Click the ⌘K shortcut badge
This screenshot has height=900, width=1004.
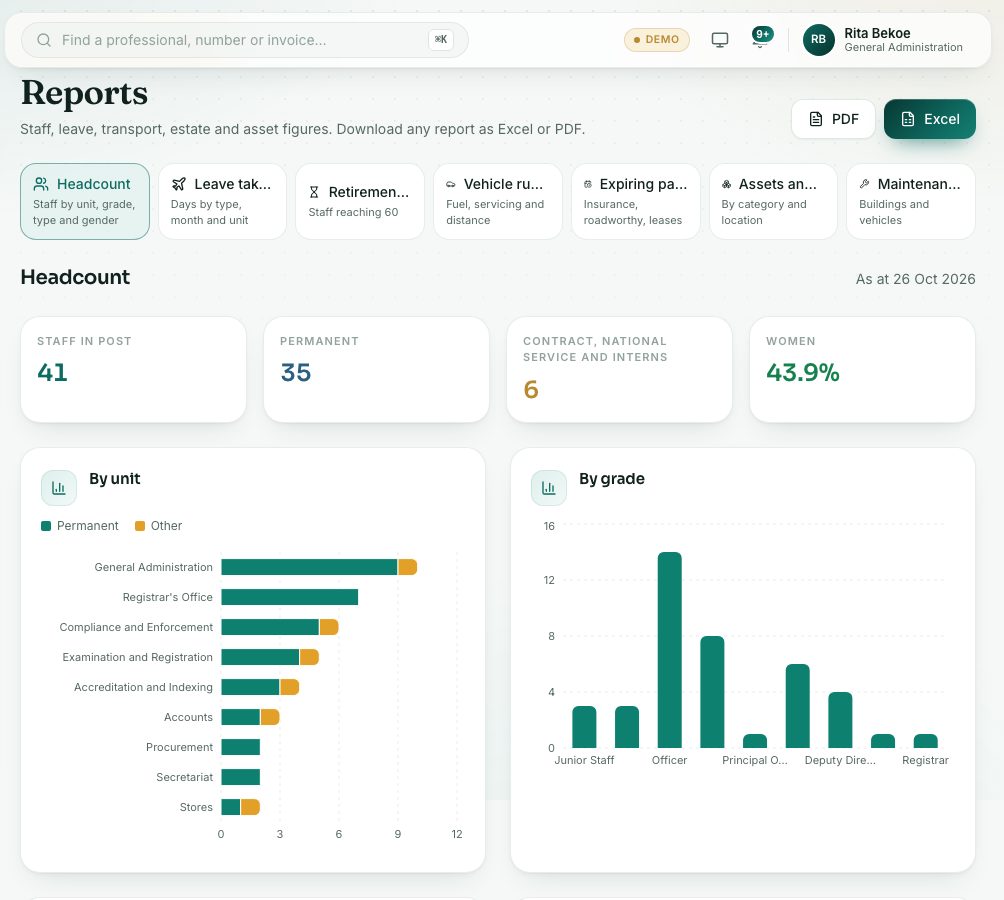tap(441, 40)
